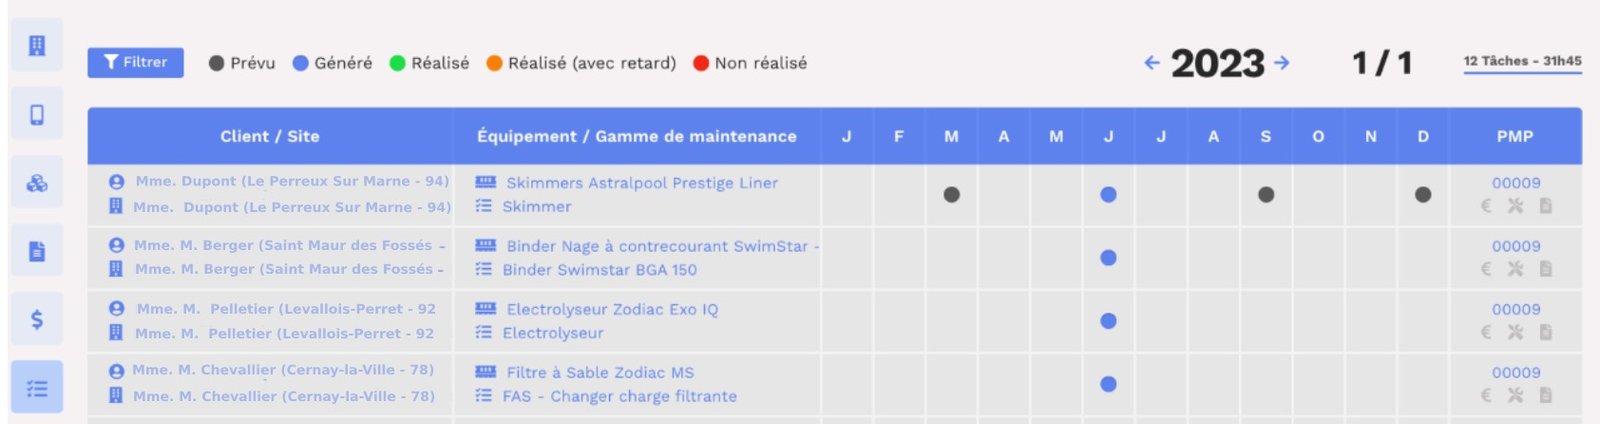
Task: Click the tools icon in Berger row
Action: [1516, 269]
